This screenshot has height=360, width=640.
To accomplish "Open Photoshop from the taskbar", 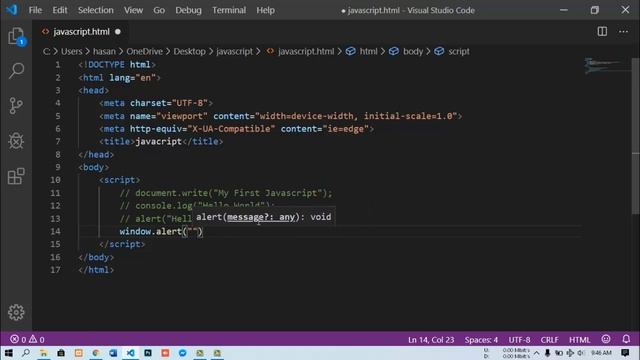I will (x=148, y=353).
